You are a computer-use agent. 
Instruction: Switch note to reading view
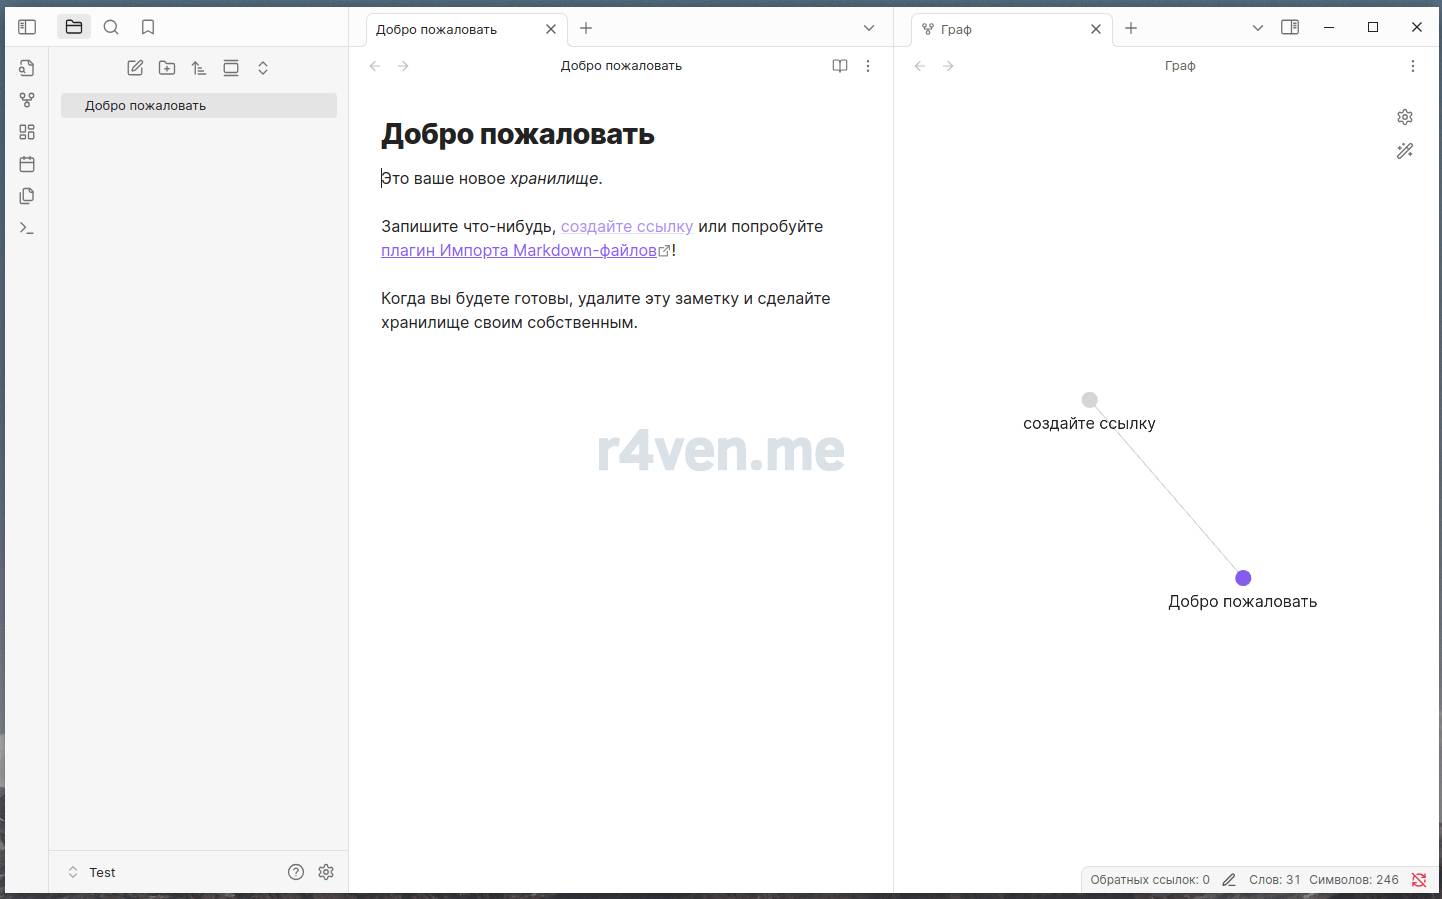[840, 66]
